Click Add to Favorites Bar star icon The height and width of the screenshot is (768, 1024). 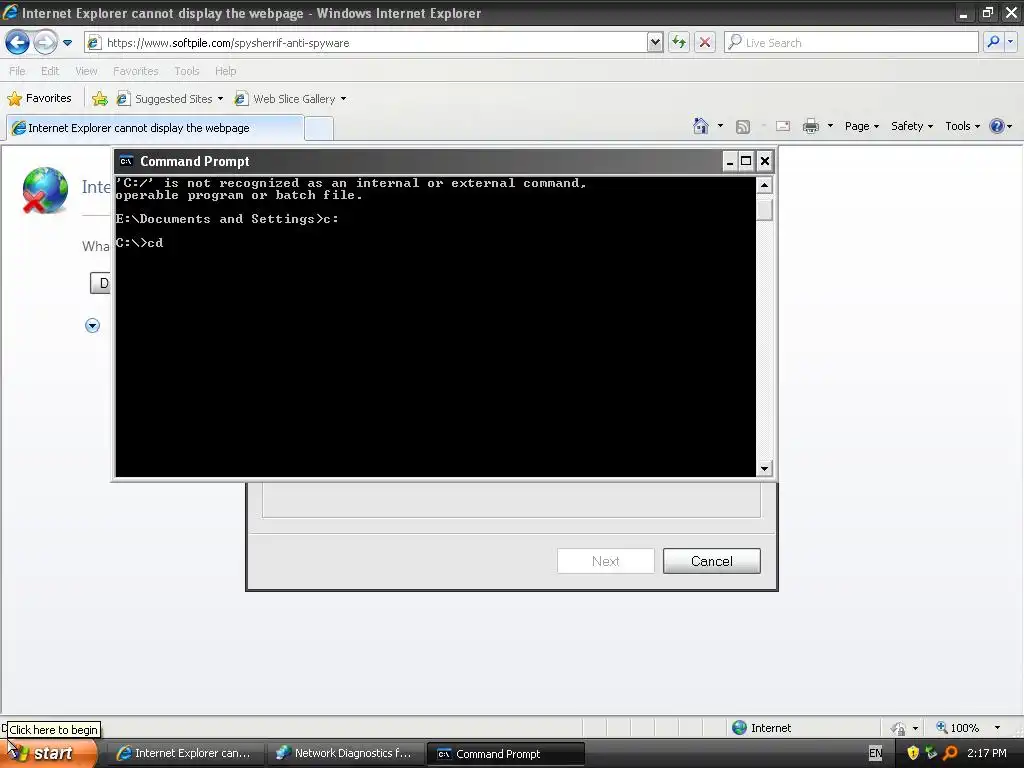pos(100,99)
